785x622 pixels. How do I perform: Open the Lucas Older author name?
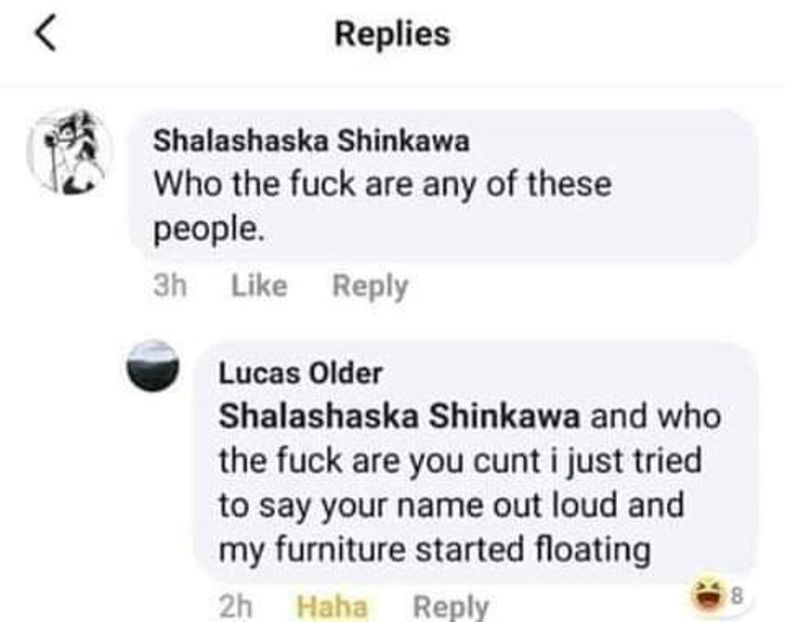click(300, 373)
